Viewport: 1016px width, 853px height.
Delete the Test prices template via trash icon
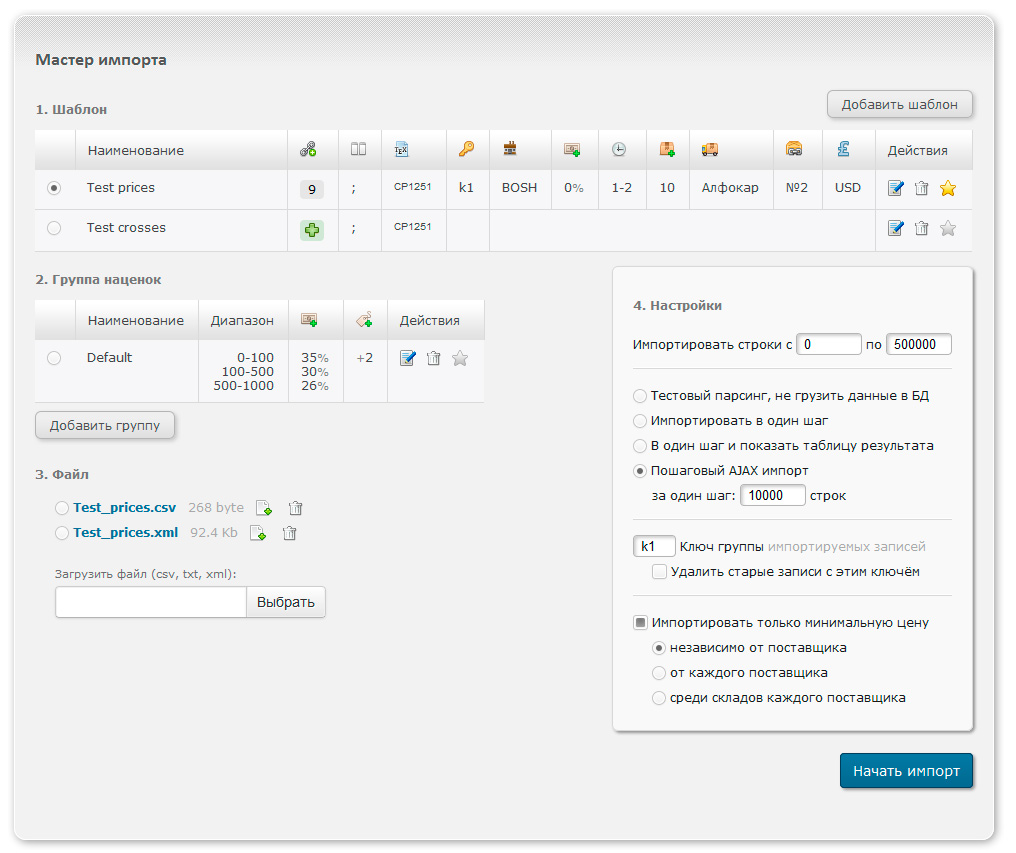click(921, 189)
